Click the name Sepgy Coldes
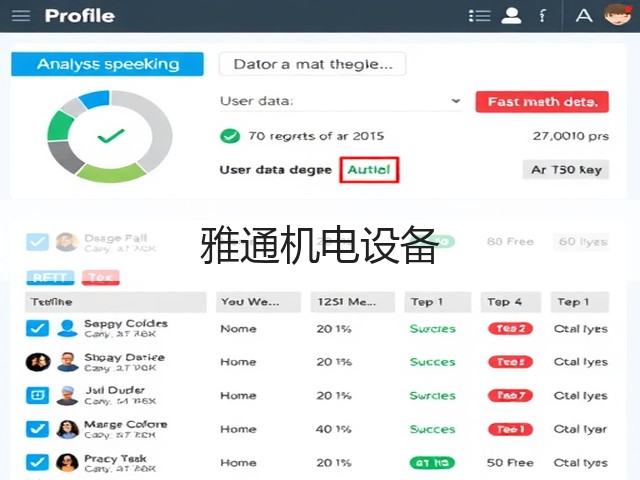640x480 pixels. coord(126,324)
